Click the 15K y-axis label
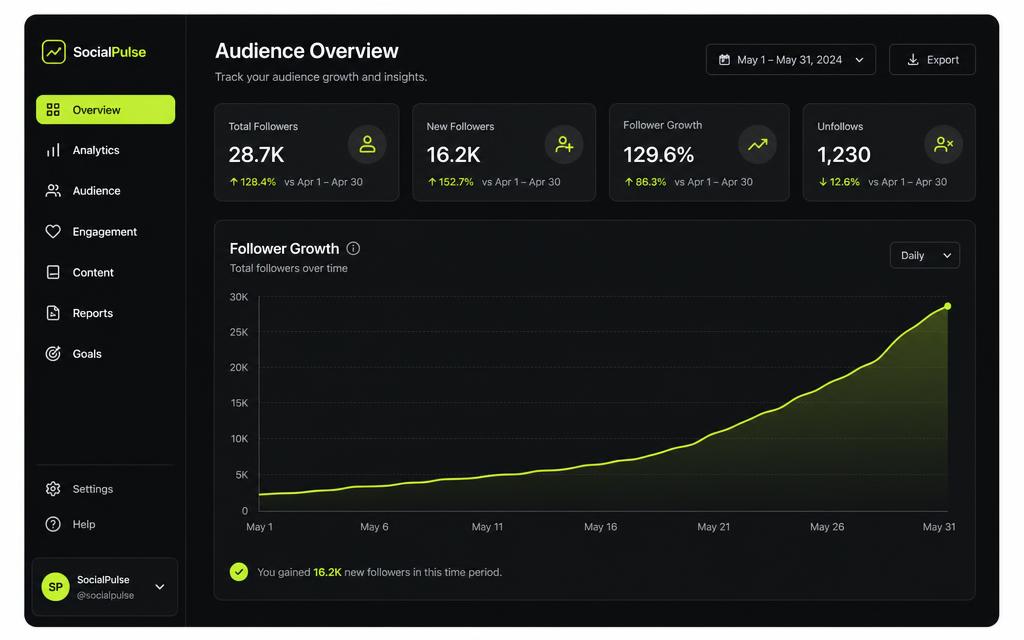 pyautogui.click(x=239, y=403)
